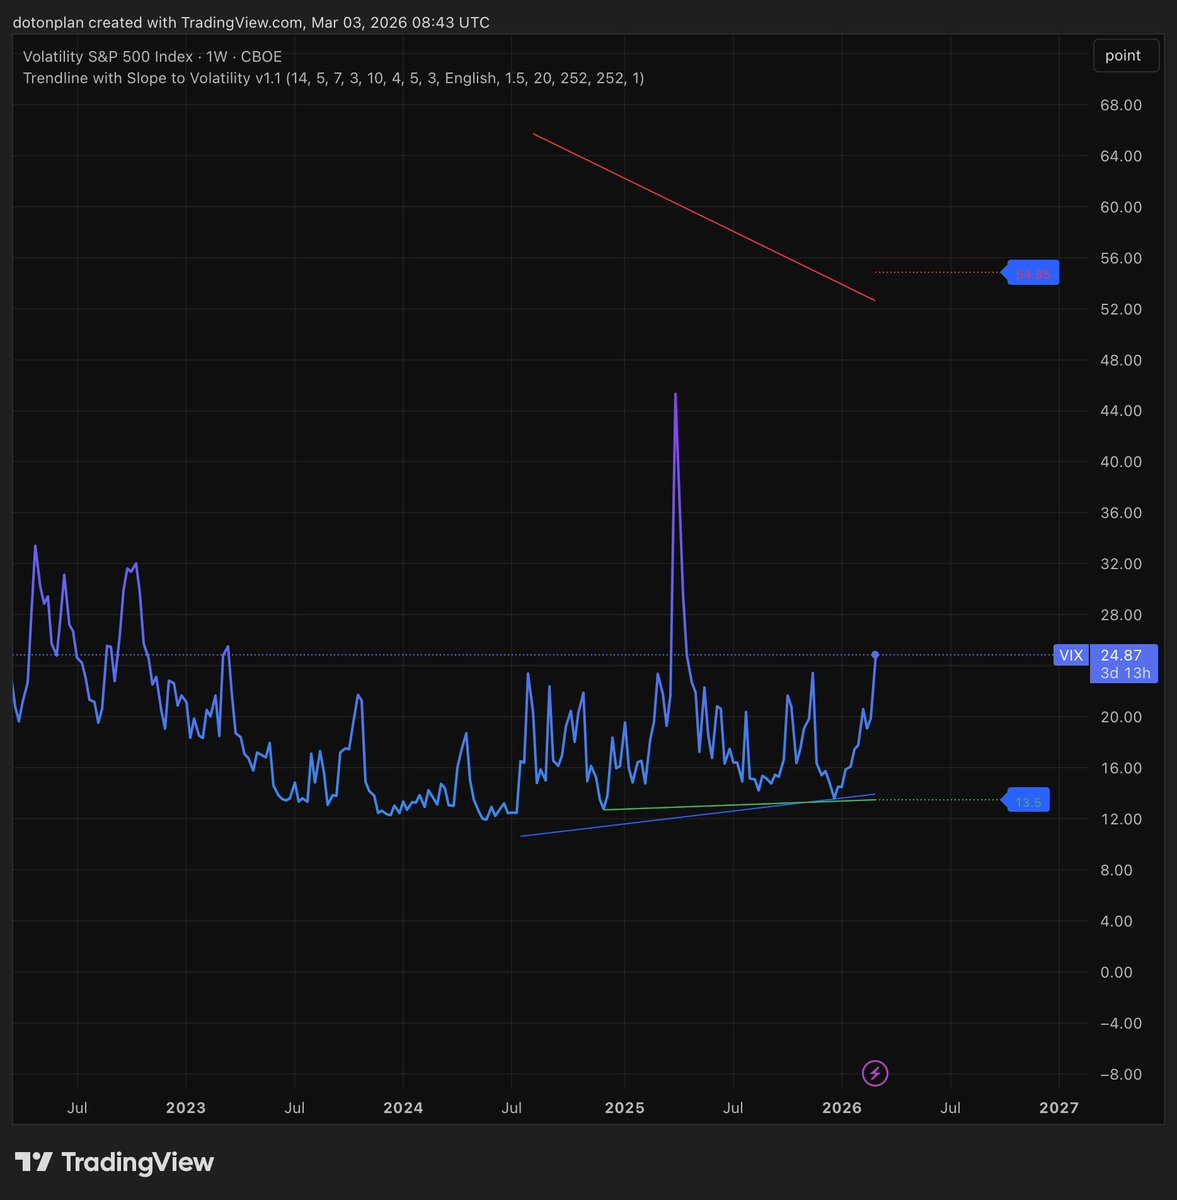This screenshot has width=1177, height=1200.
Task: Click the 48.00 price scale label
Action: point(1120,360)
